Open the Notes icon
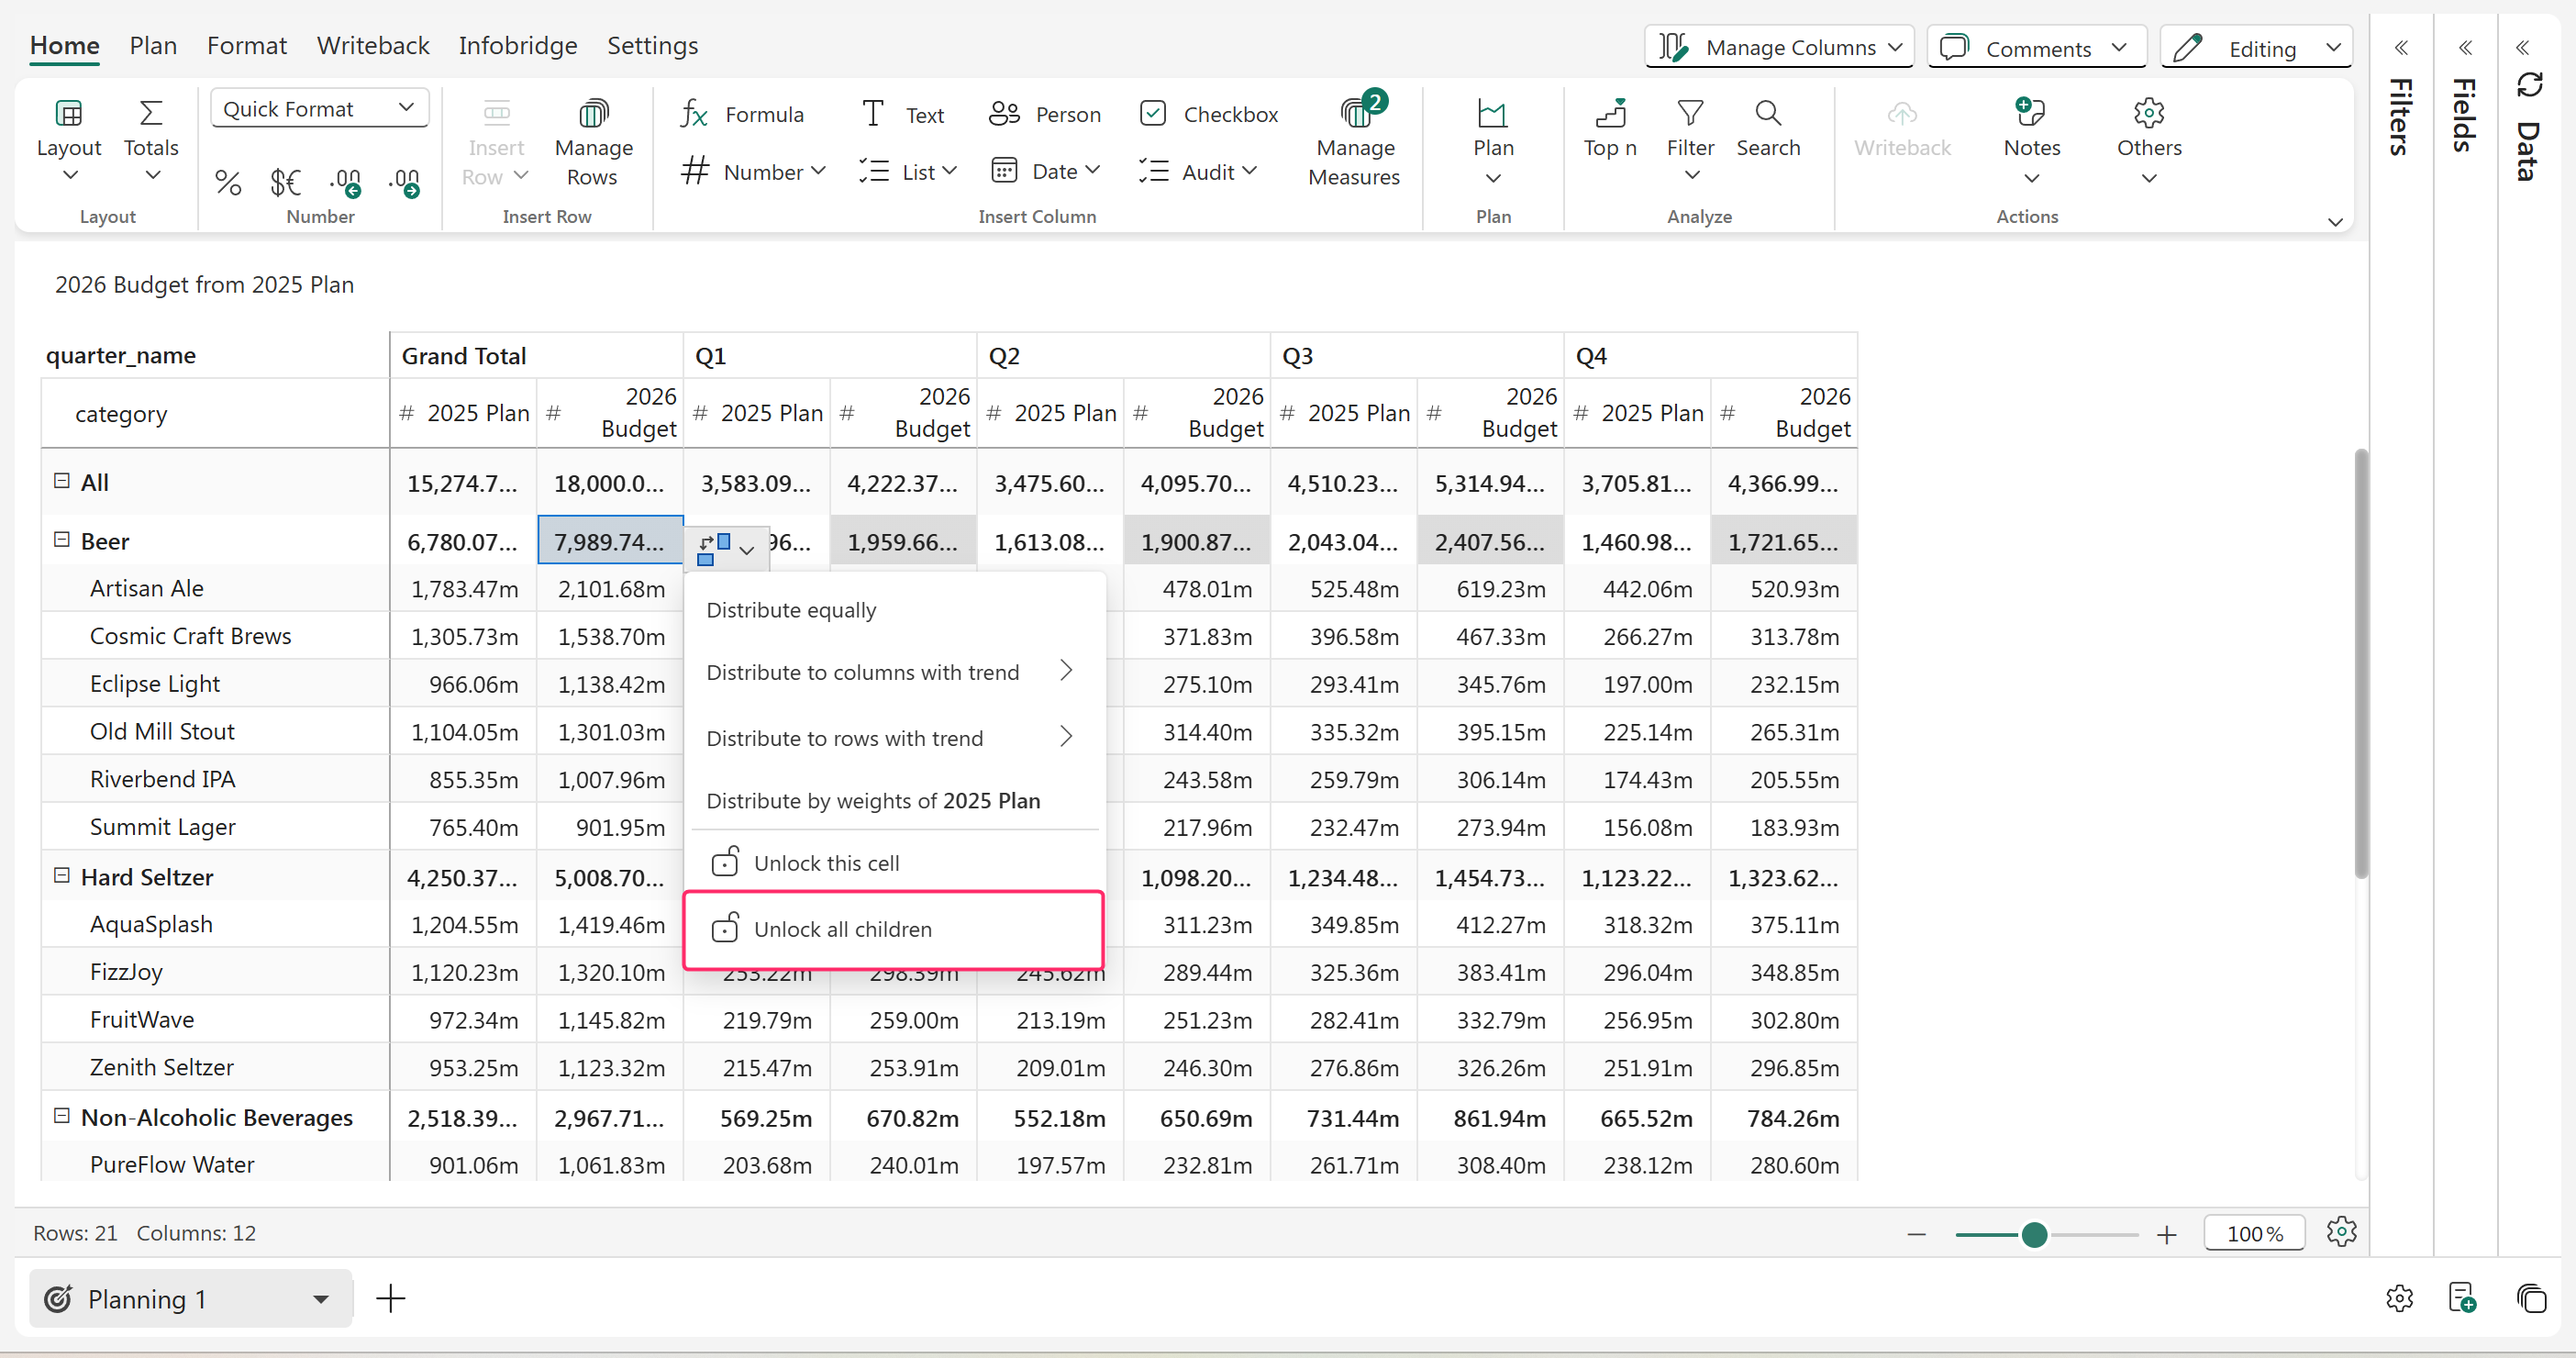 click(x=2030, y=113)
